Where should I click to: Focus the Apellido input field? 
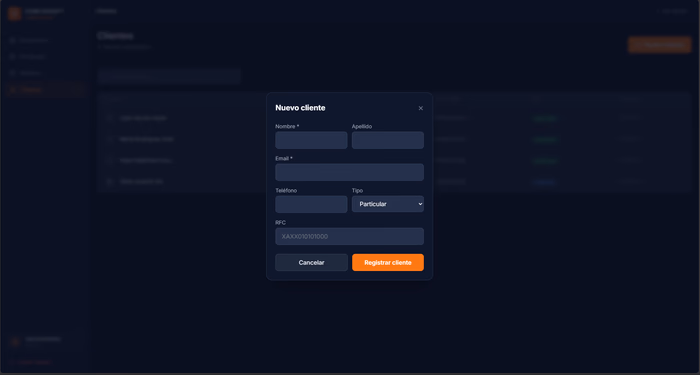click(388, 140)
